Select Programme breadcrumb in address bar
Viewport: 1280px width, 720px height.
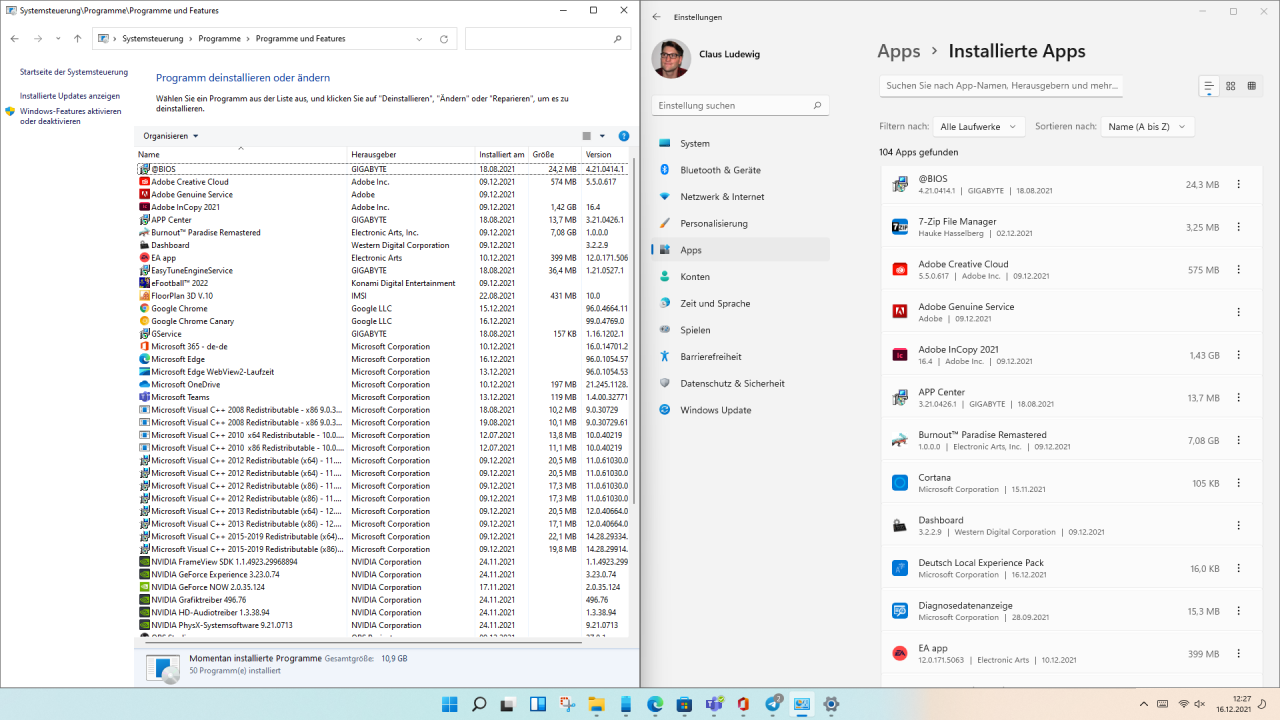point(219,39)
